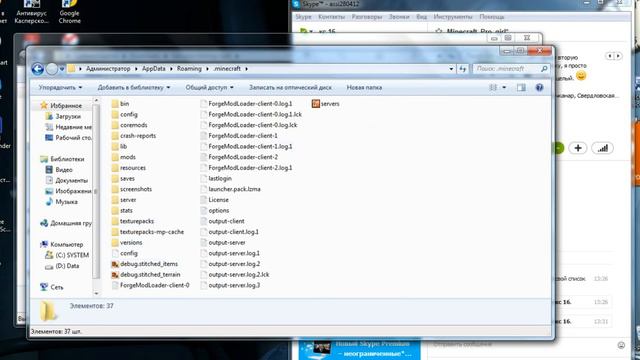The width and height of the screenshot is (640, 360).
Task: Select the config folder icon
Action: (x=115, y=114)
